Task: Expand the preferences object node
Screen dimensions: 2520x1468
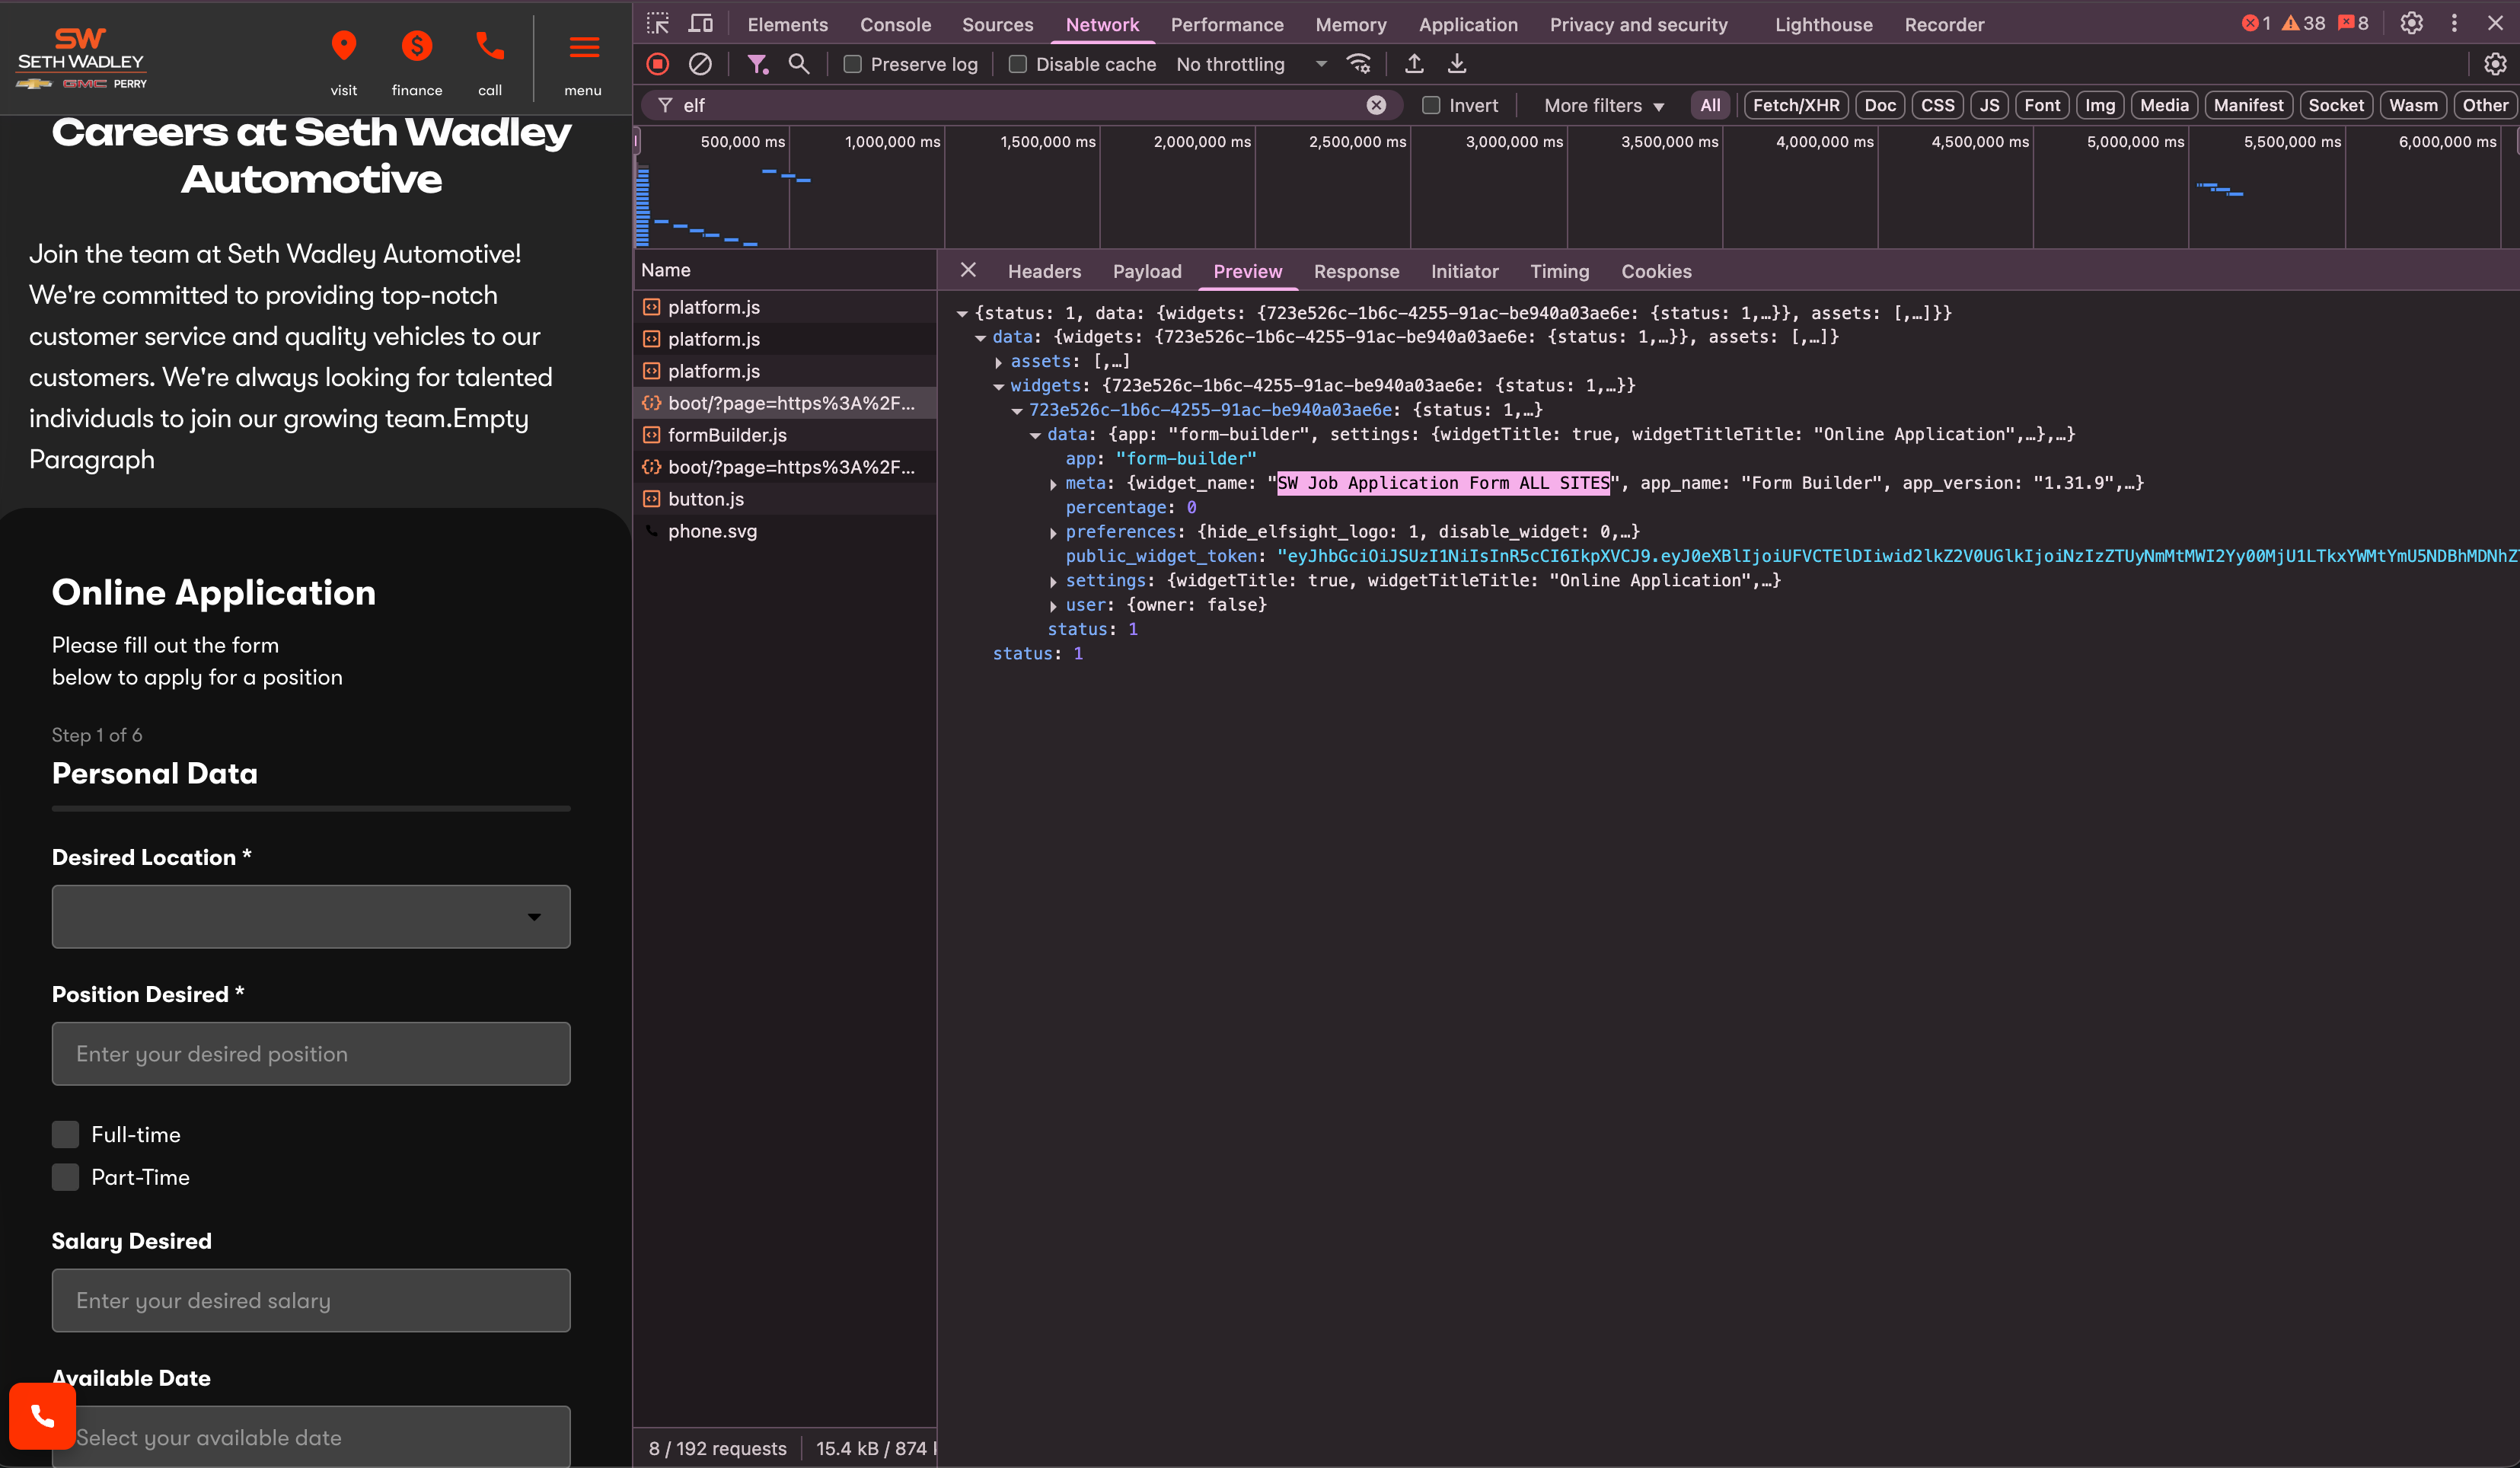Action: 1053,533
